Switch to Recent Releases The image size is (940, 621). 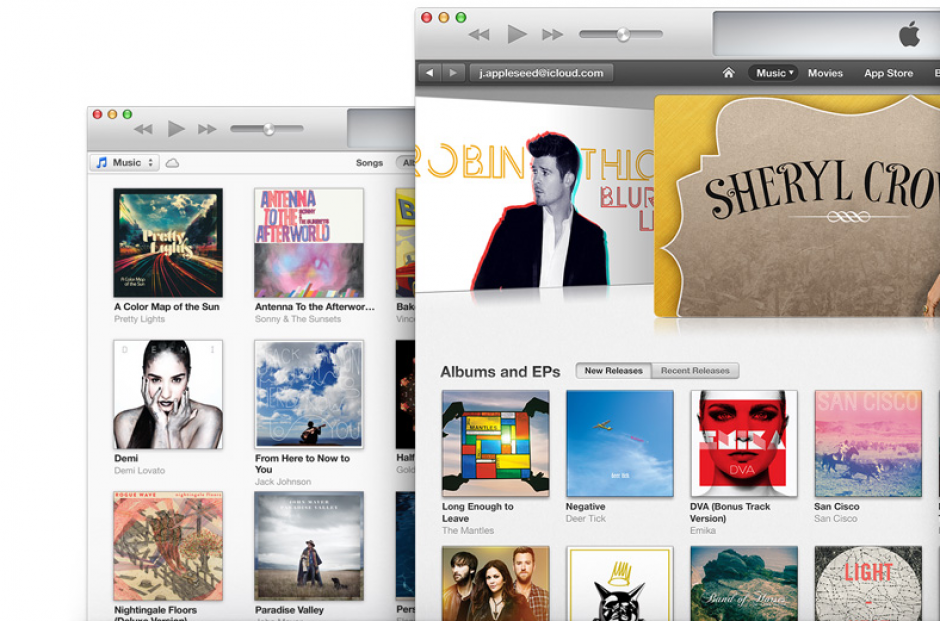click(x=695, y=370)
